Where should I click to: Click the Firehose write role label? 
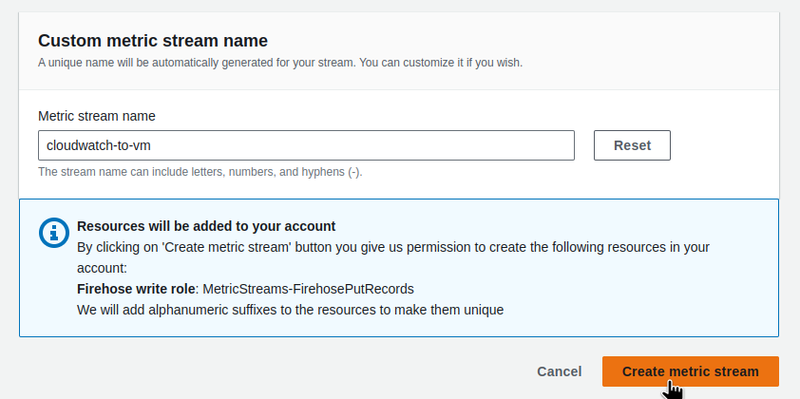[x=136, y=289]
